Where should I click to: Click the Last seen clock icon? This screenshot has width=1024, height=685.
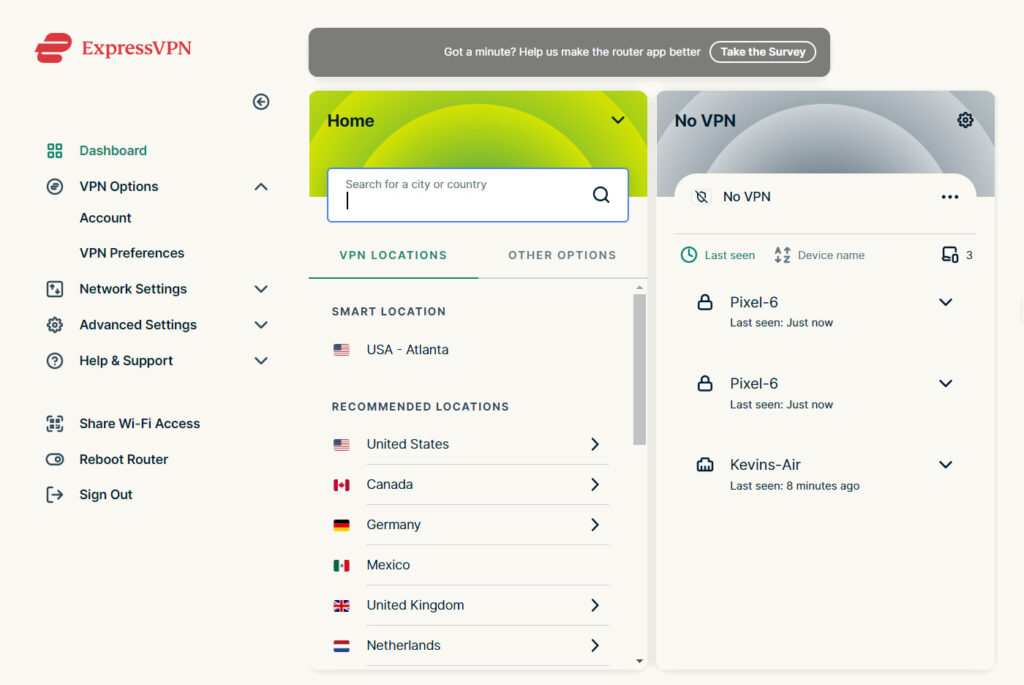[689, 255]
